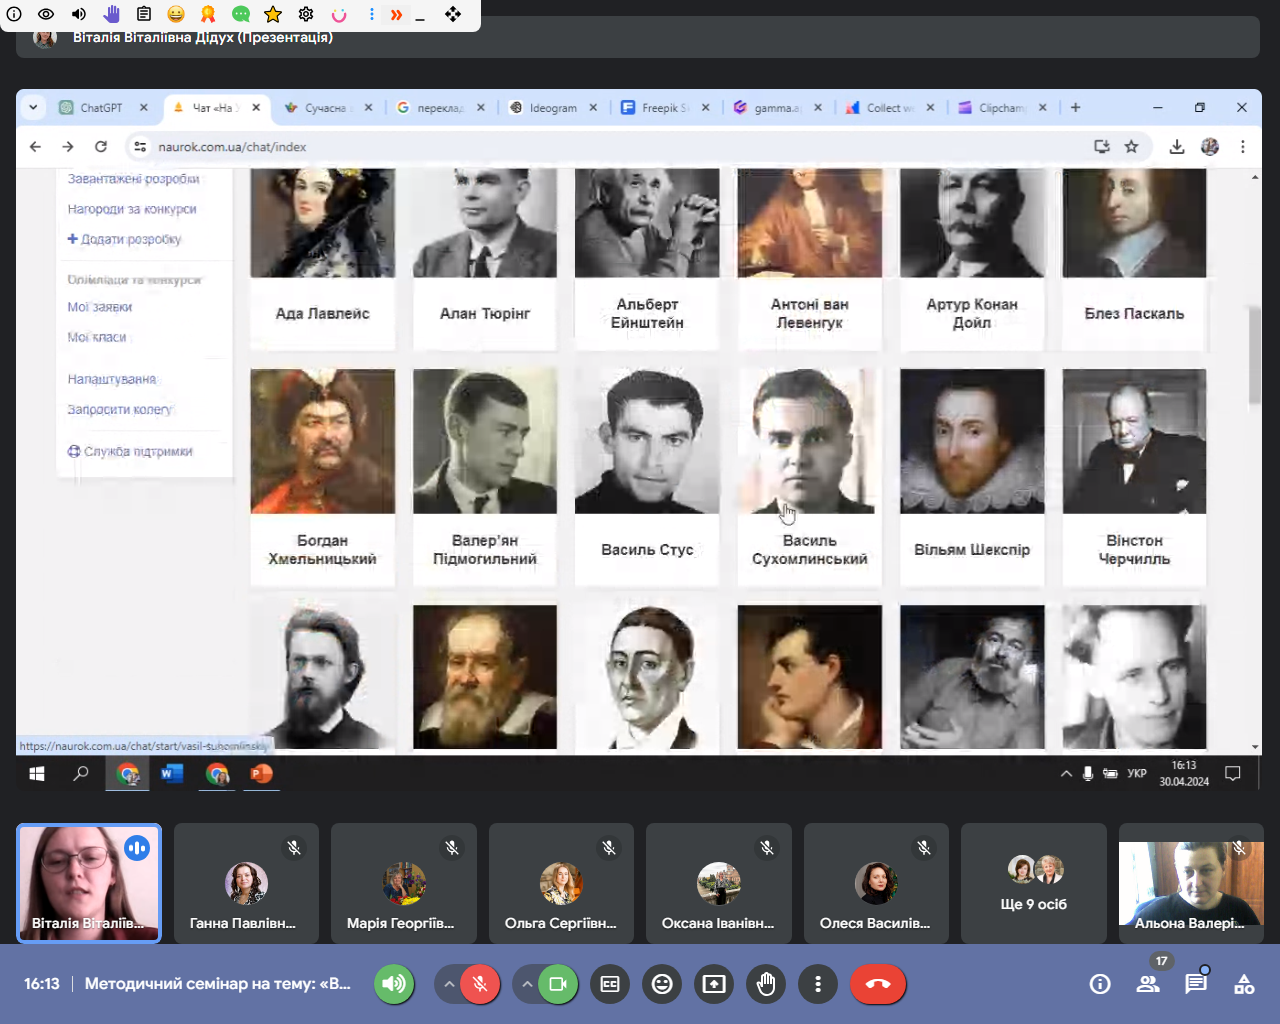Raise hand in the meeting toolbar
The height and width of the screenshot is (1024, 1280).
(x=766, y=984)
